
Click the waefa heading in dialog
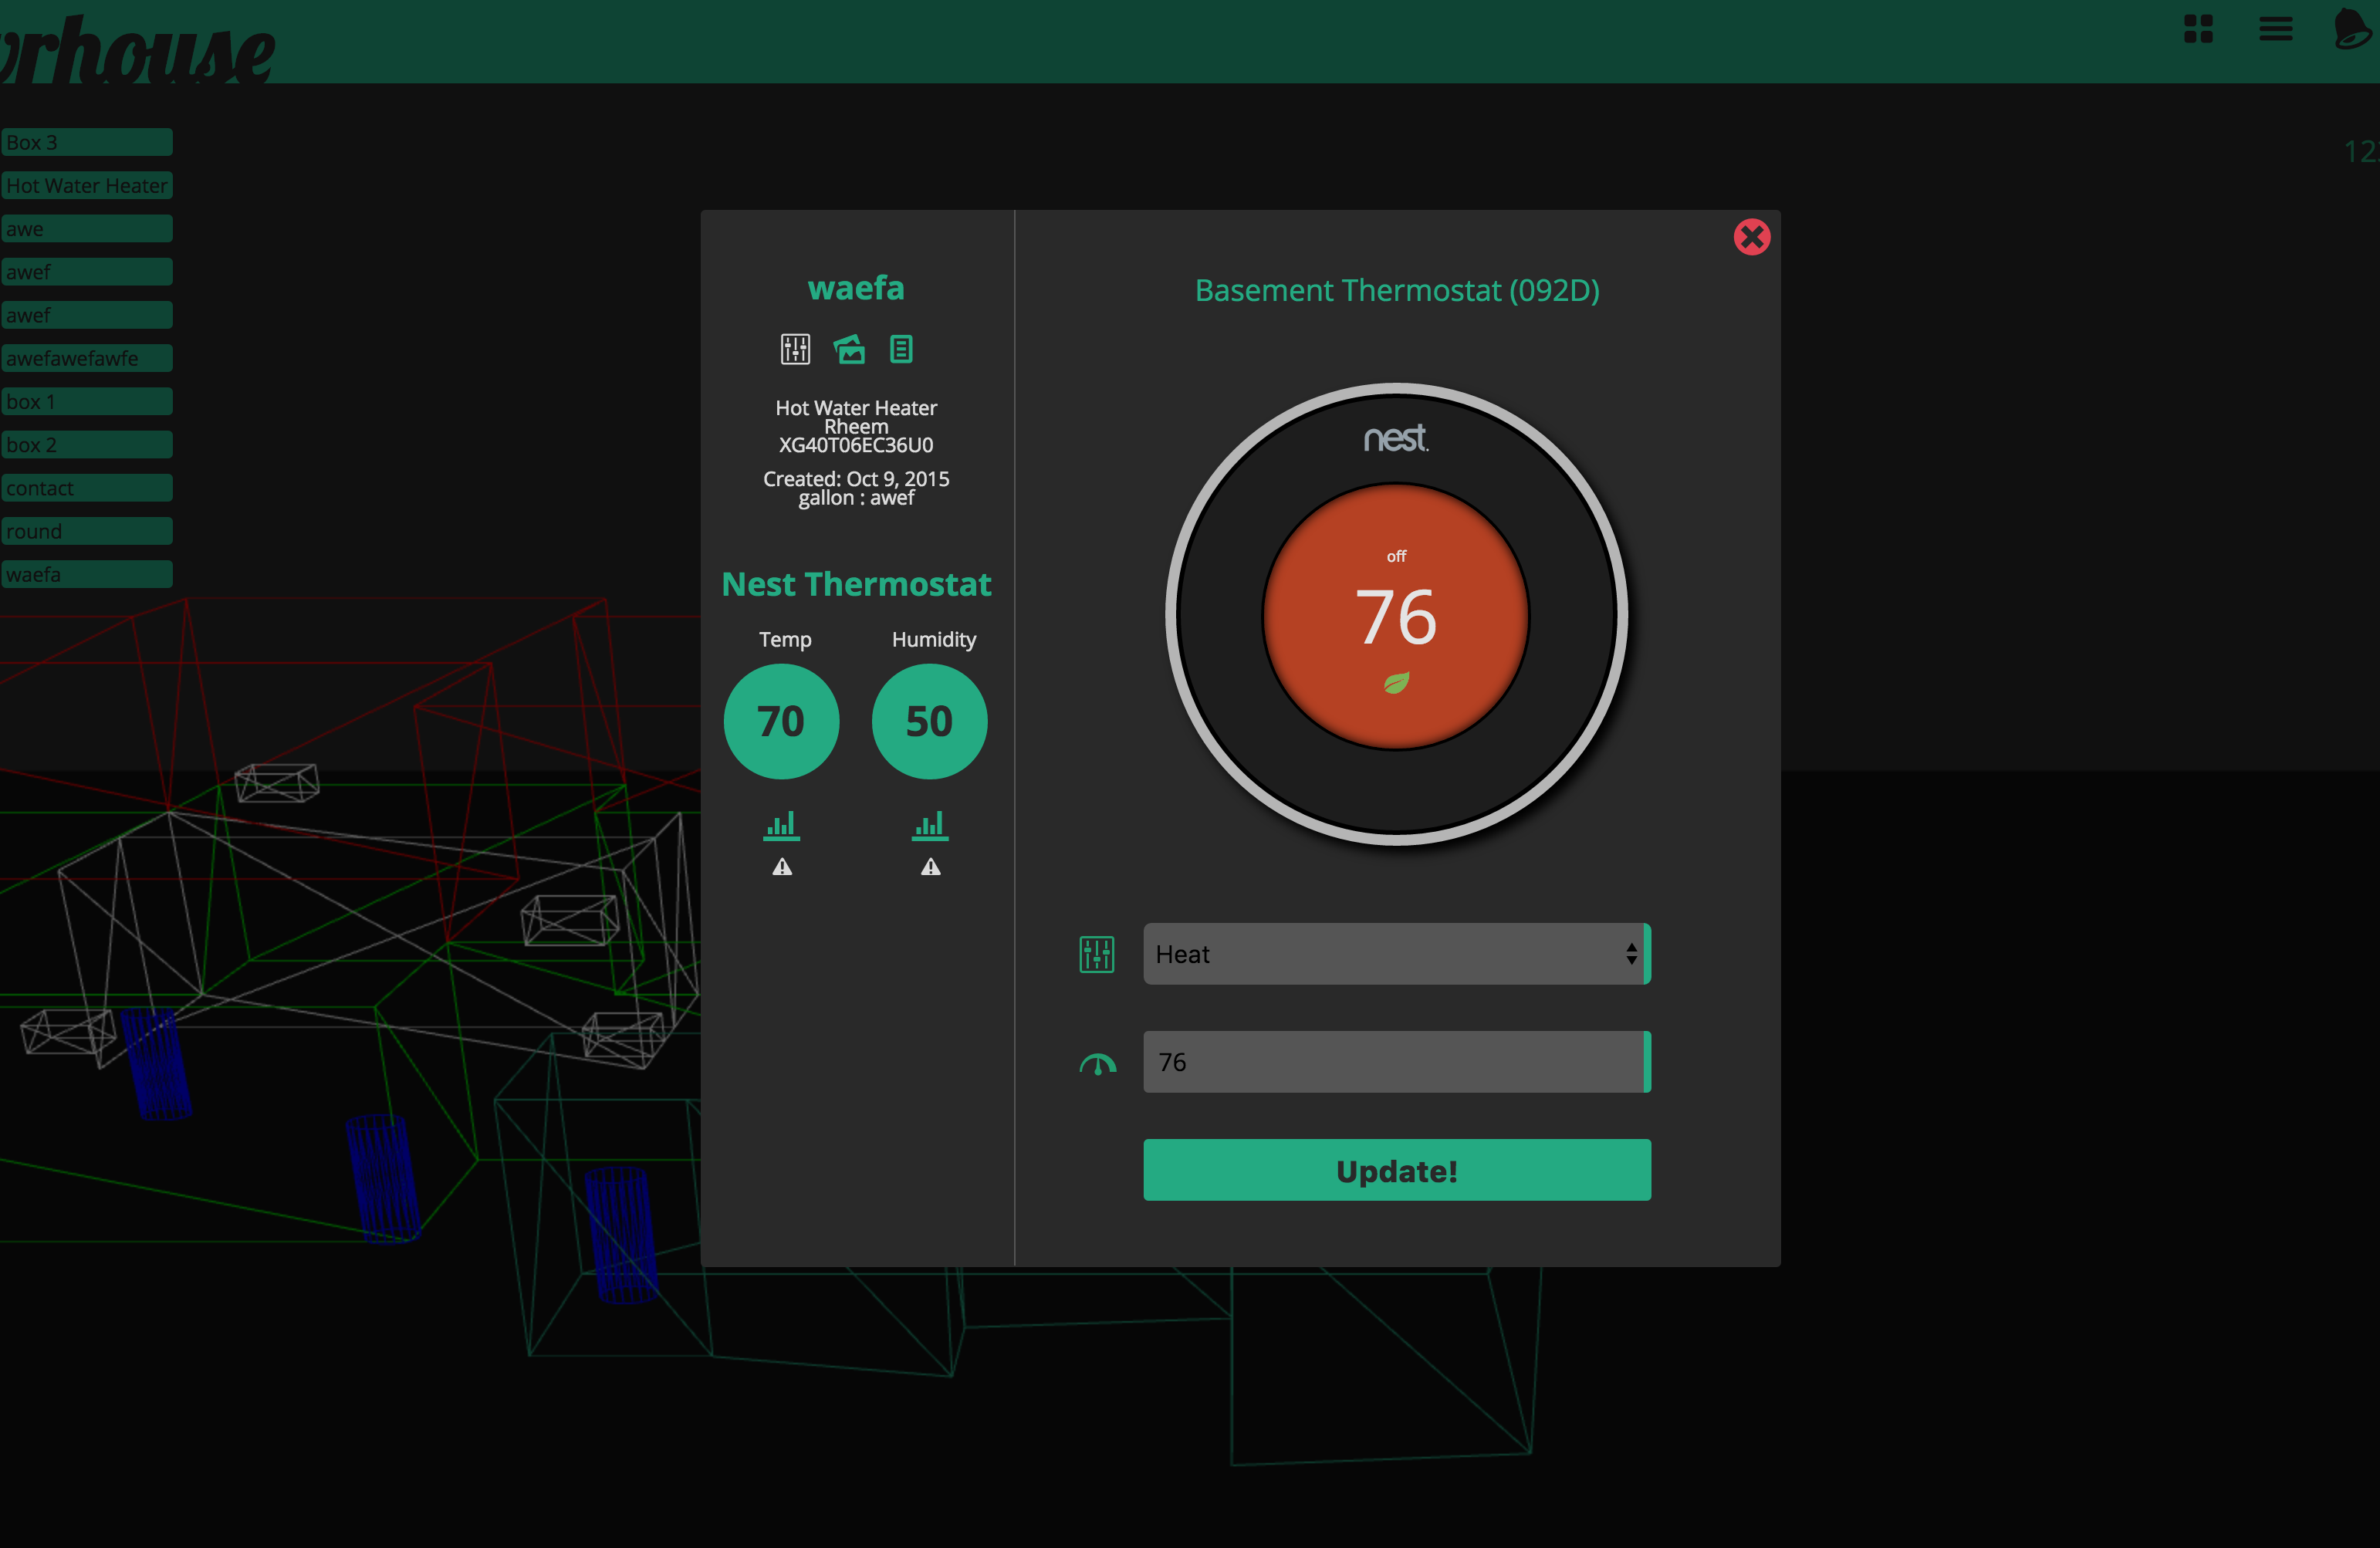tap(856, 288)
